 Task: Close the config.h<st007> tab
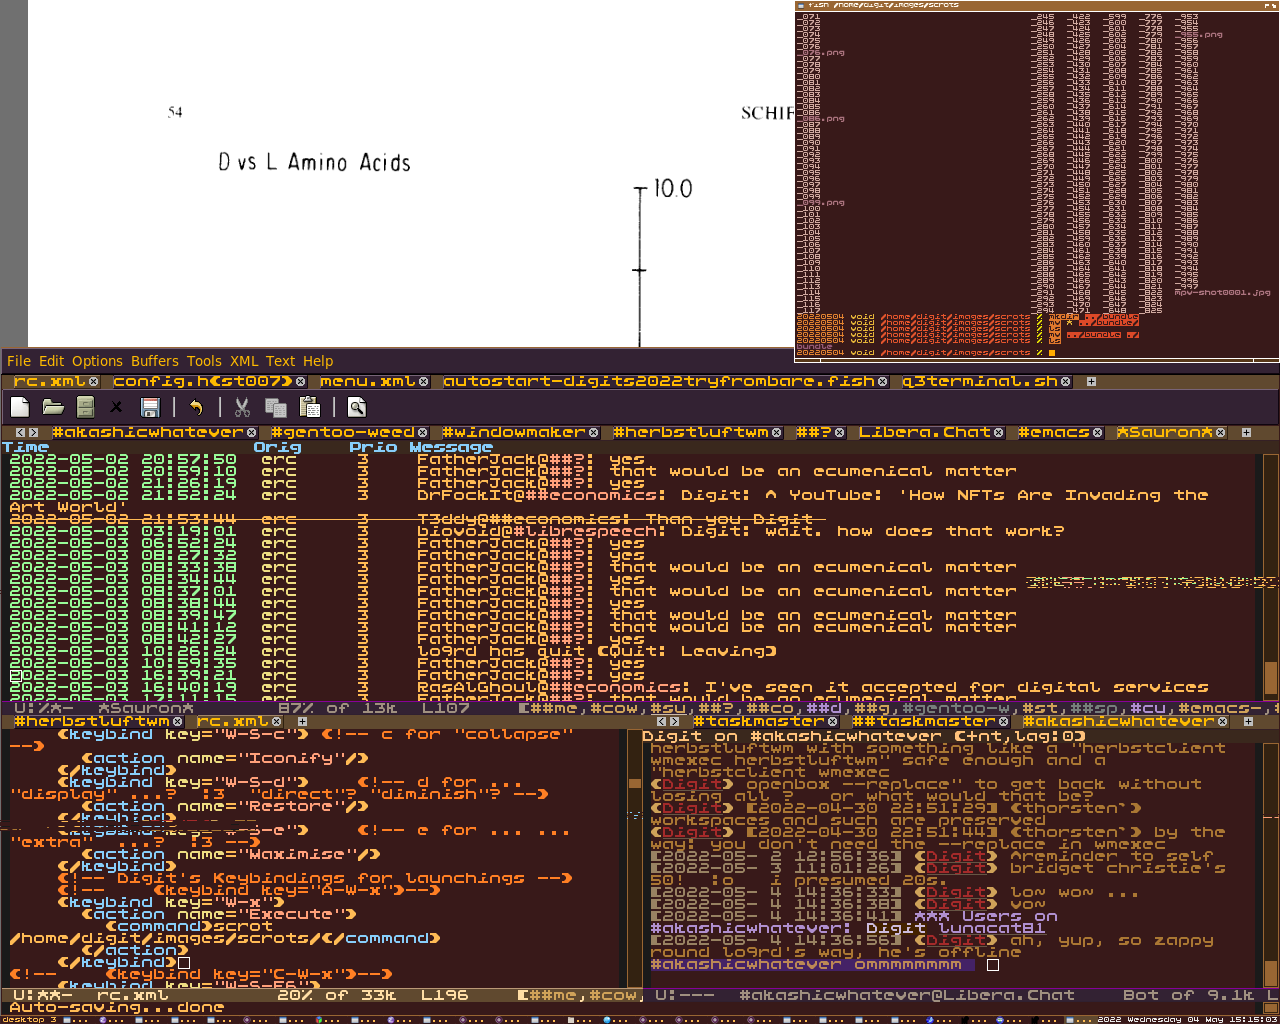point(300,382)
